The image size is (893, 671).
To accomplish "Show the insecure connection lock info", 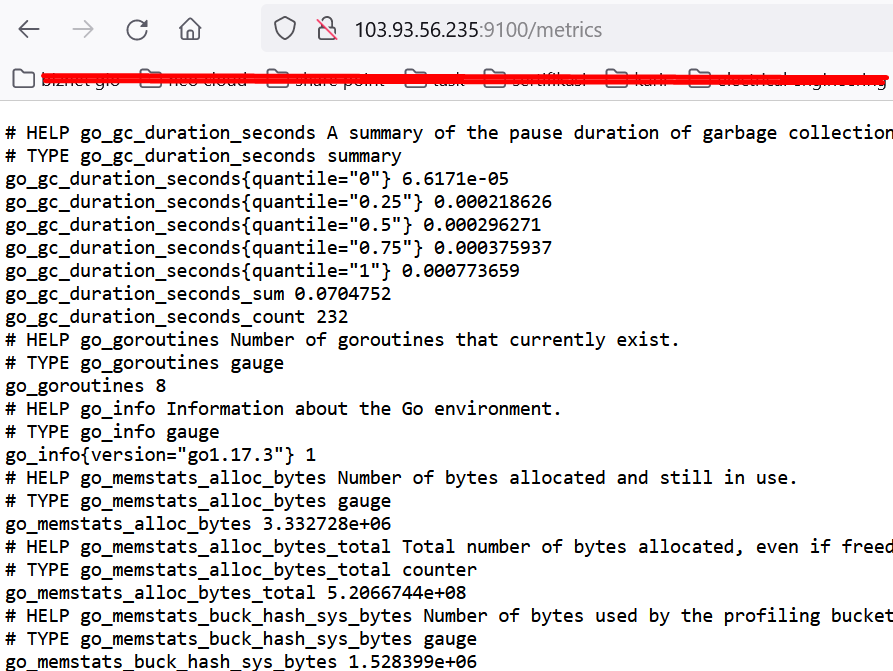I will click(x=325, y=30).
